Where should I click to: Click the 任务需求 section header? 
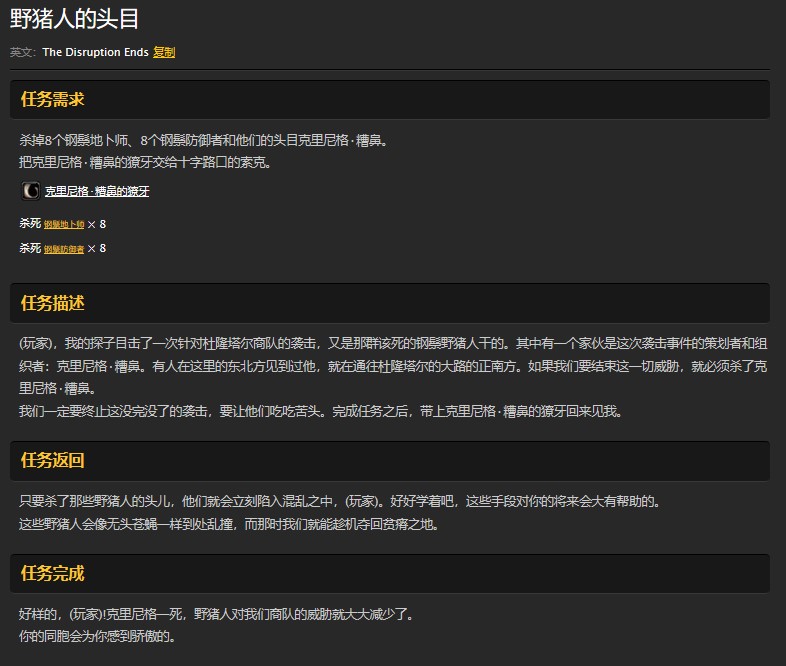click(53, 99)
